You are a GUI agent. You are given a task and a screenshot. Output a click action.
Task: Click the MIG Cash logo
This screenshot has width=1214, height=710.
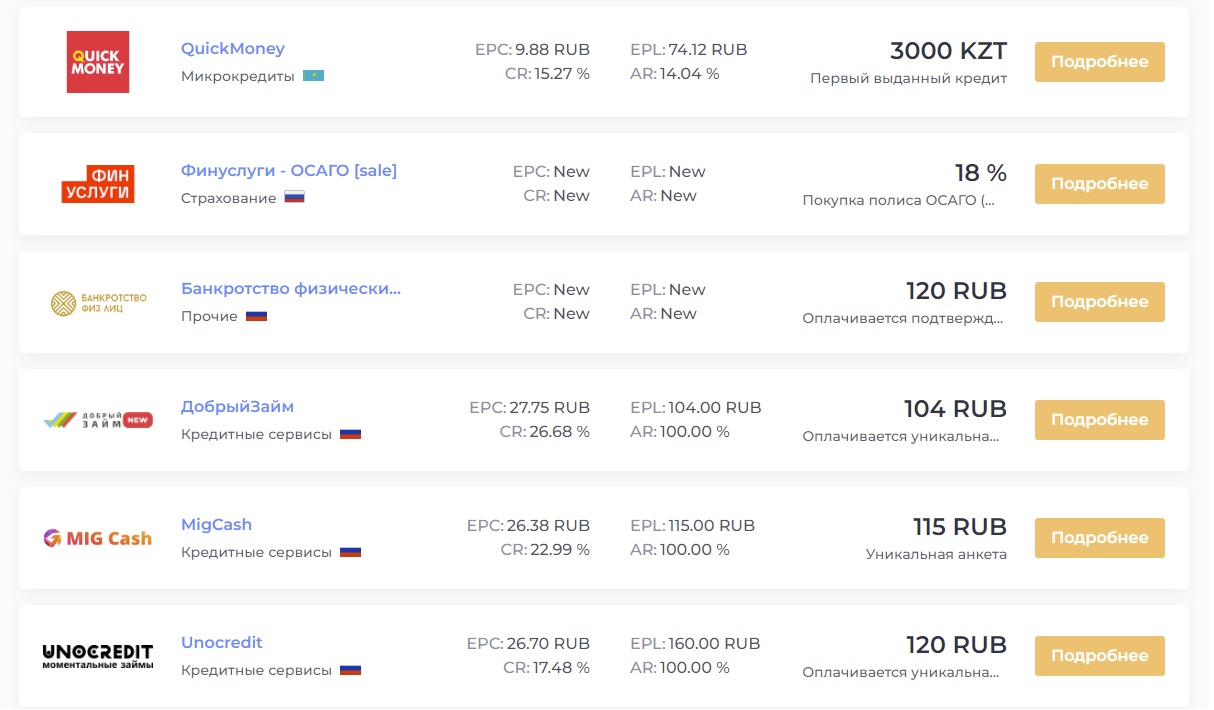pos(98,538)
